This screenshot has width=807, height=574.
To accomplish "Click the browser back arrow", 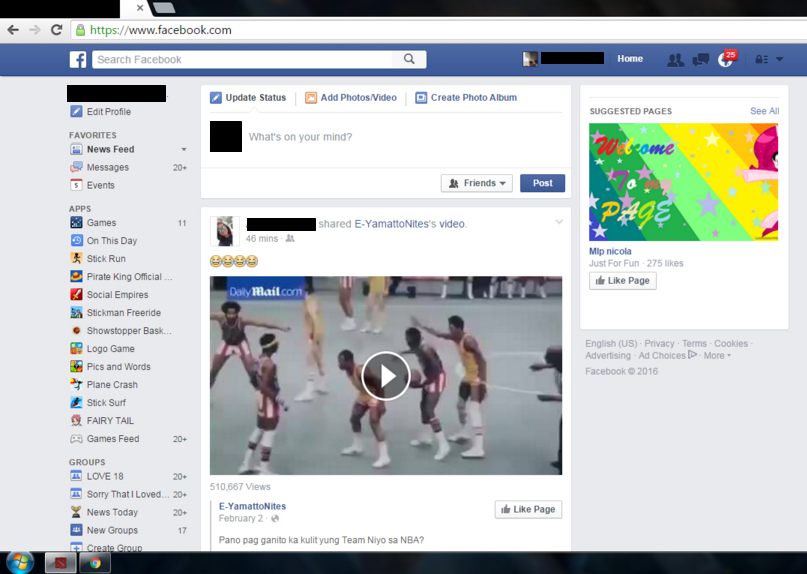I will coord(13,30).
